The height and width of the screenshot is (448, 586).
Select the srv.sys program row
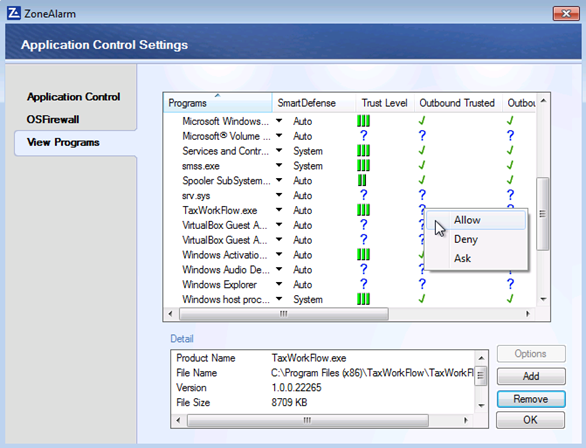coord(196,196)
